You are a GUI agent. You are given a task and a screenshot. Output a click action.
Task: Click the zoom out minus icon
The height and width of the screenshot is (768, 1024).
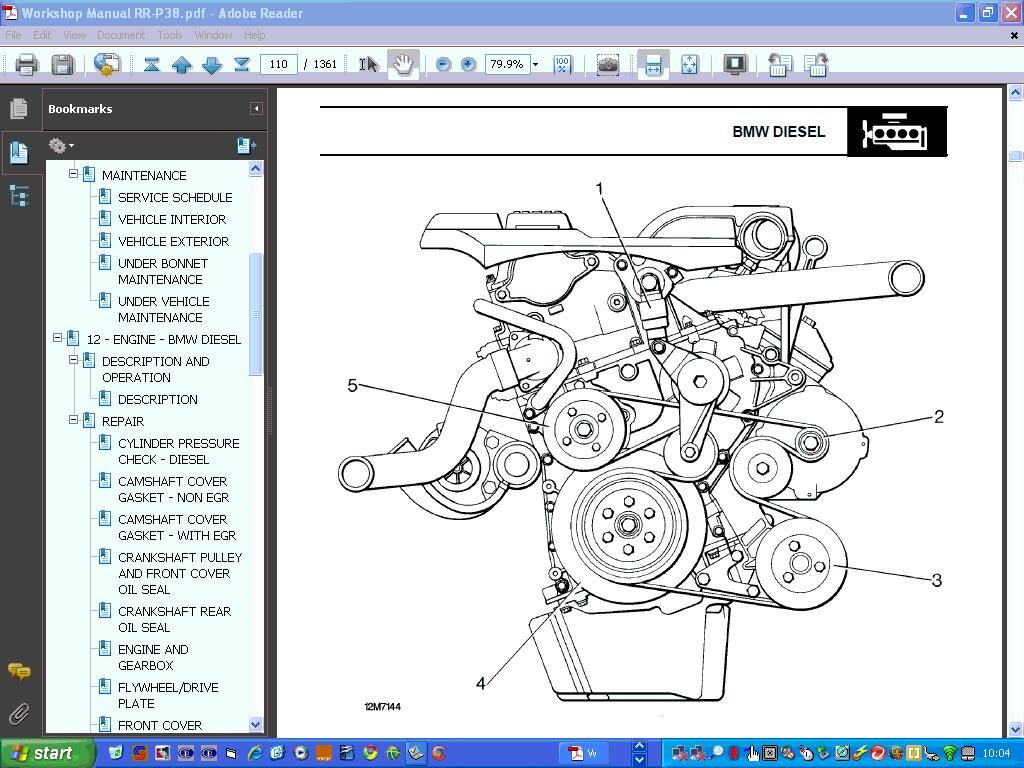coord(443,64)
